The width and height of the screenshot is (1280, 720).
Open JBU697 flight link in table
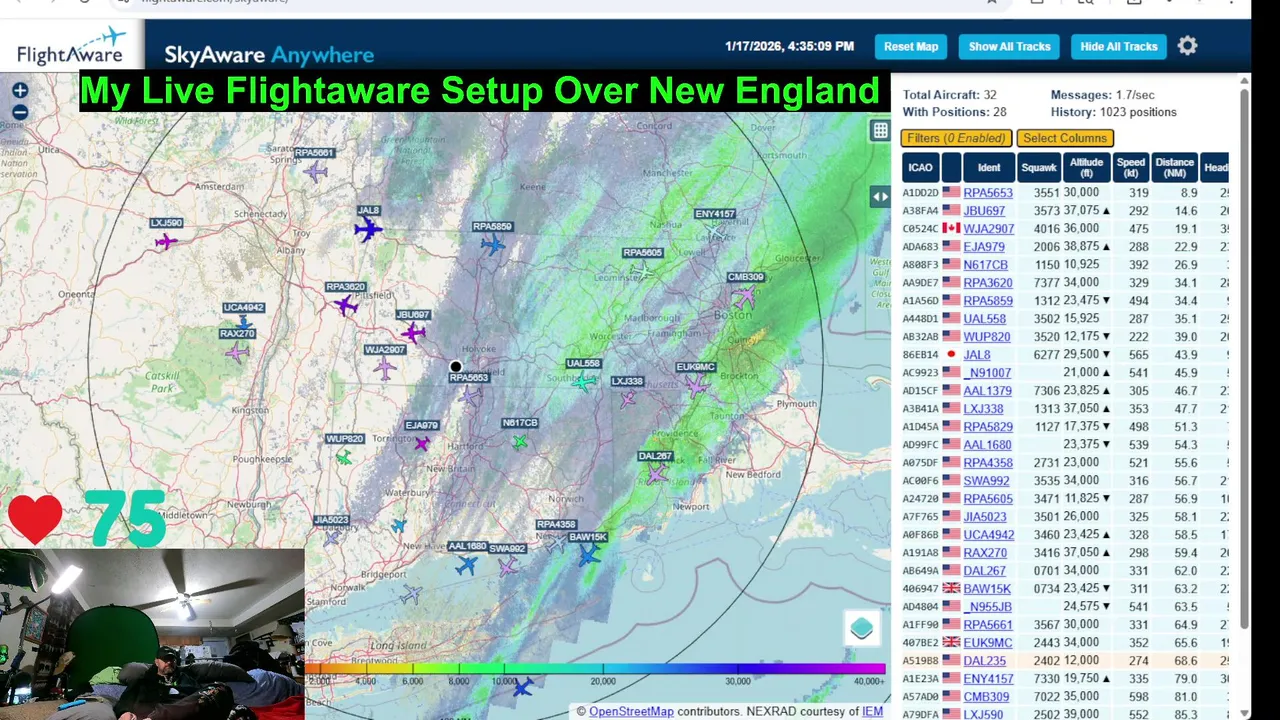[984, 211]
